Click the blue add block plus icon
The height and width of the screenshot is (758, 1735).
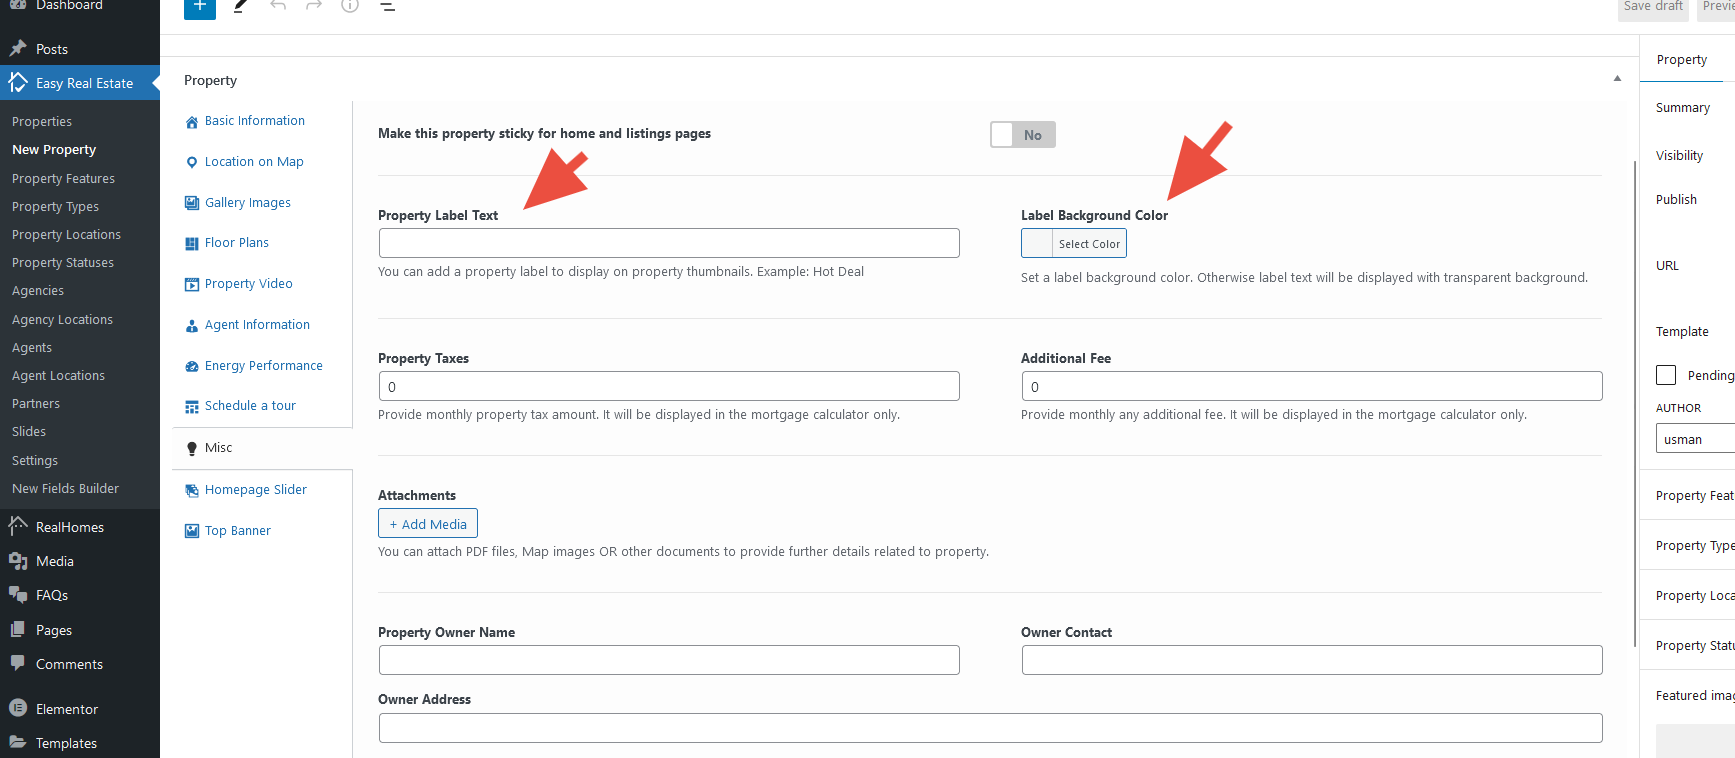tap(200, 7)
